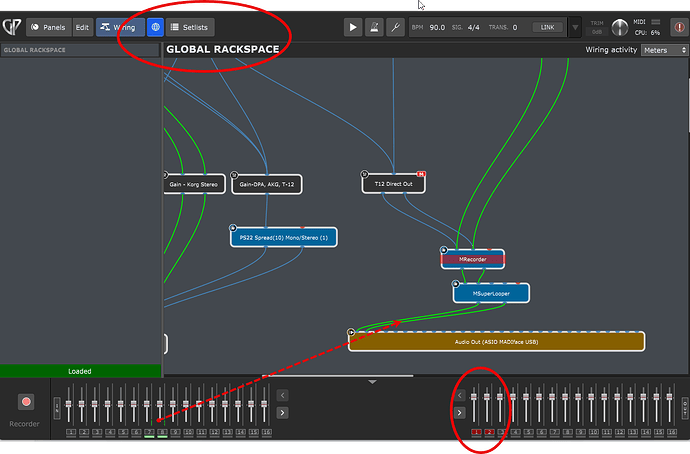Open the tuner fork icon
This screenshot has height=454, width=690.
[395, 27]
